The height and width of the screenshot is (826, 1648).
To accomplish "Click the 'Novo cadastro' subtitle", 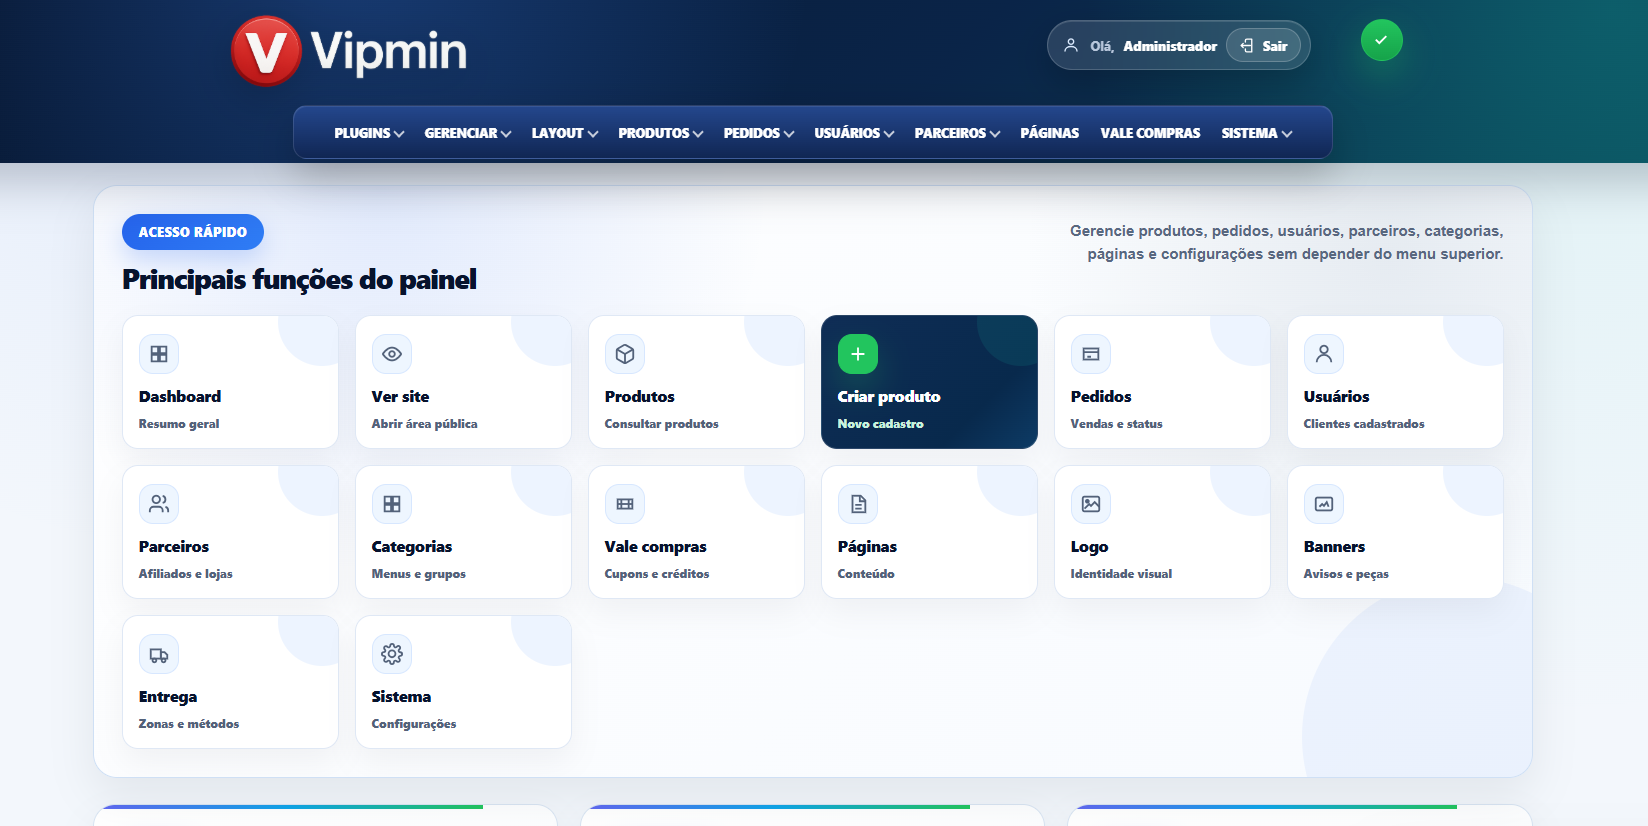I will (881, 424).
